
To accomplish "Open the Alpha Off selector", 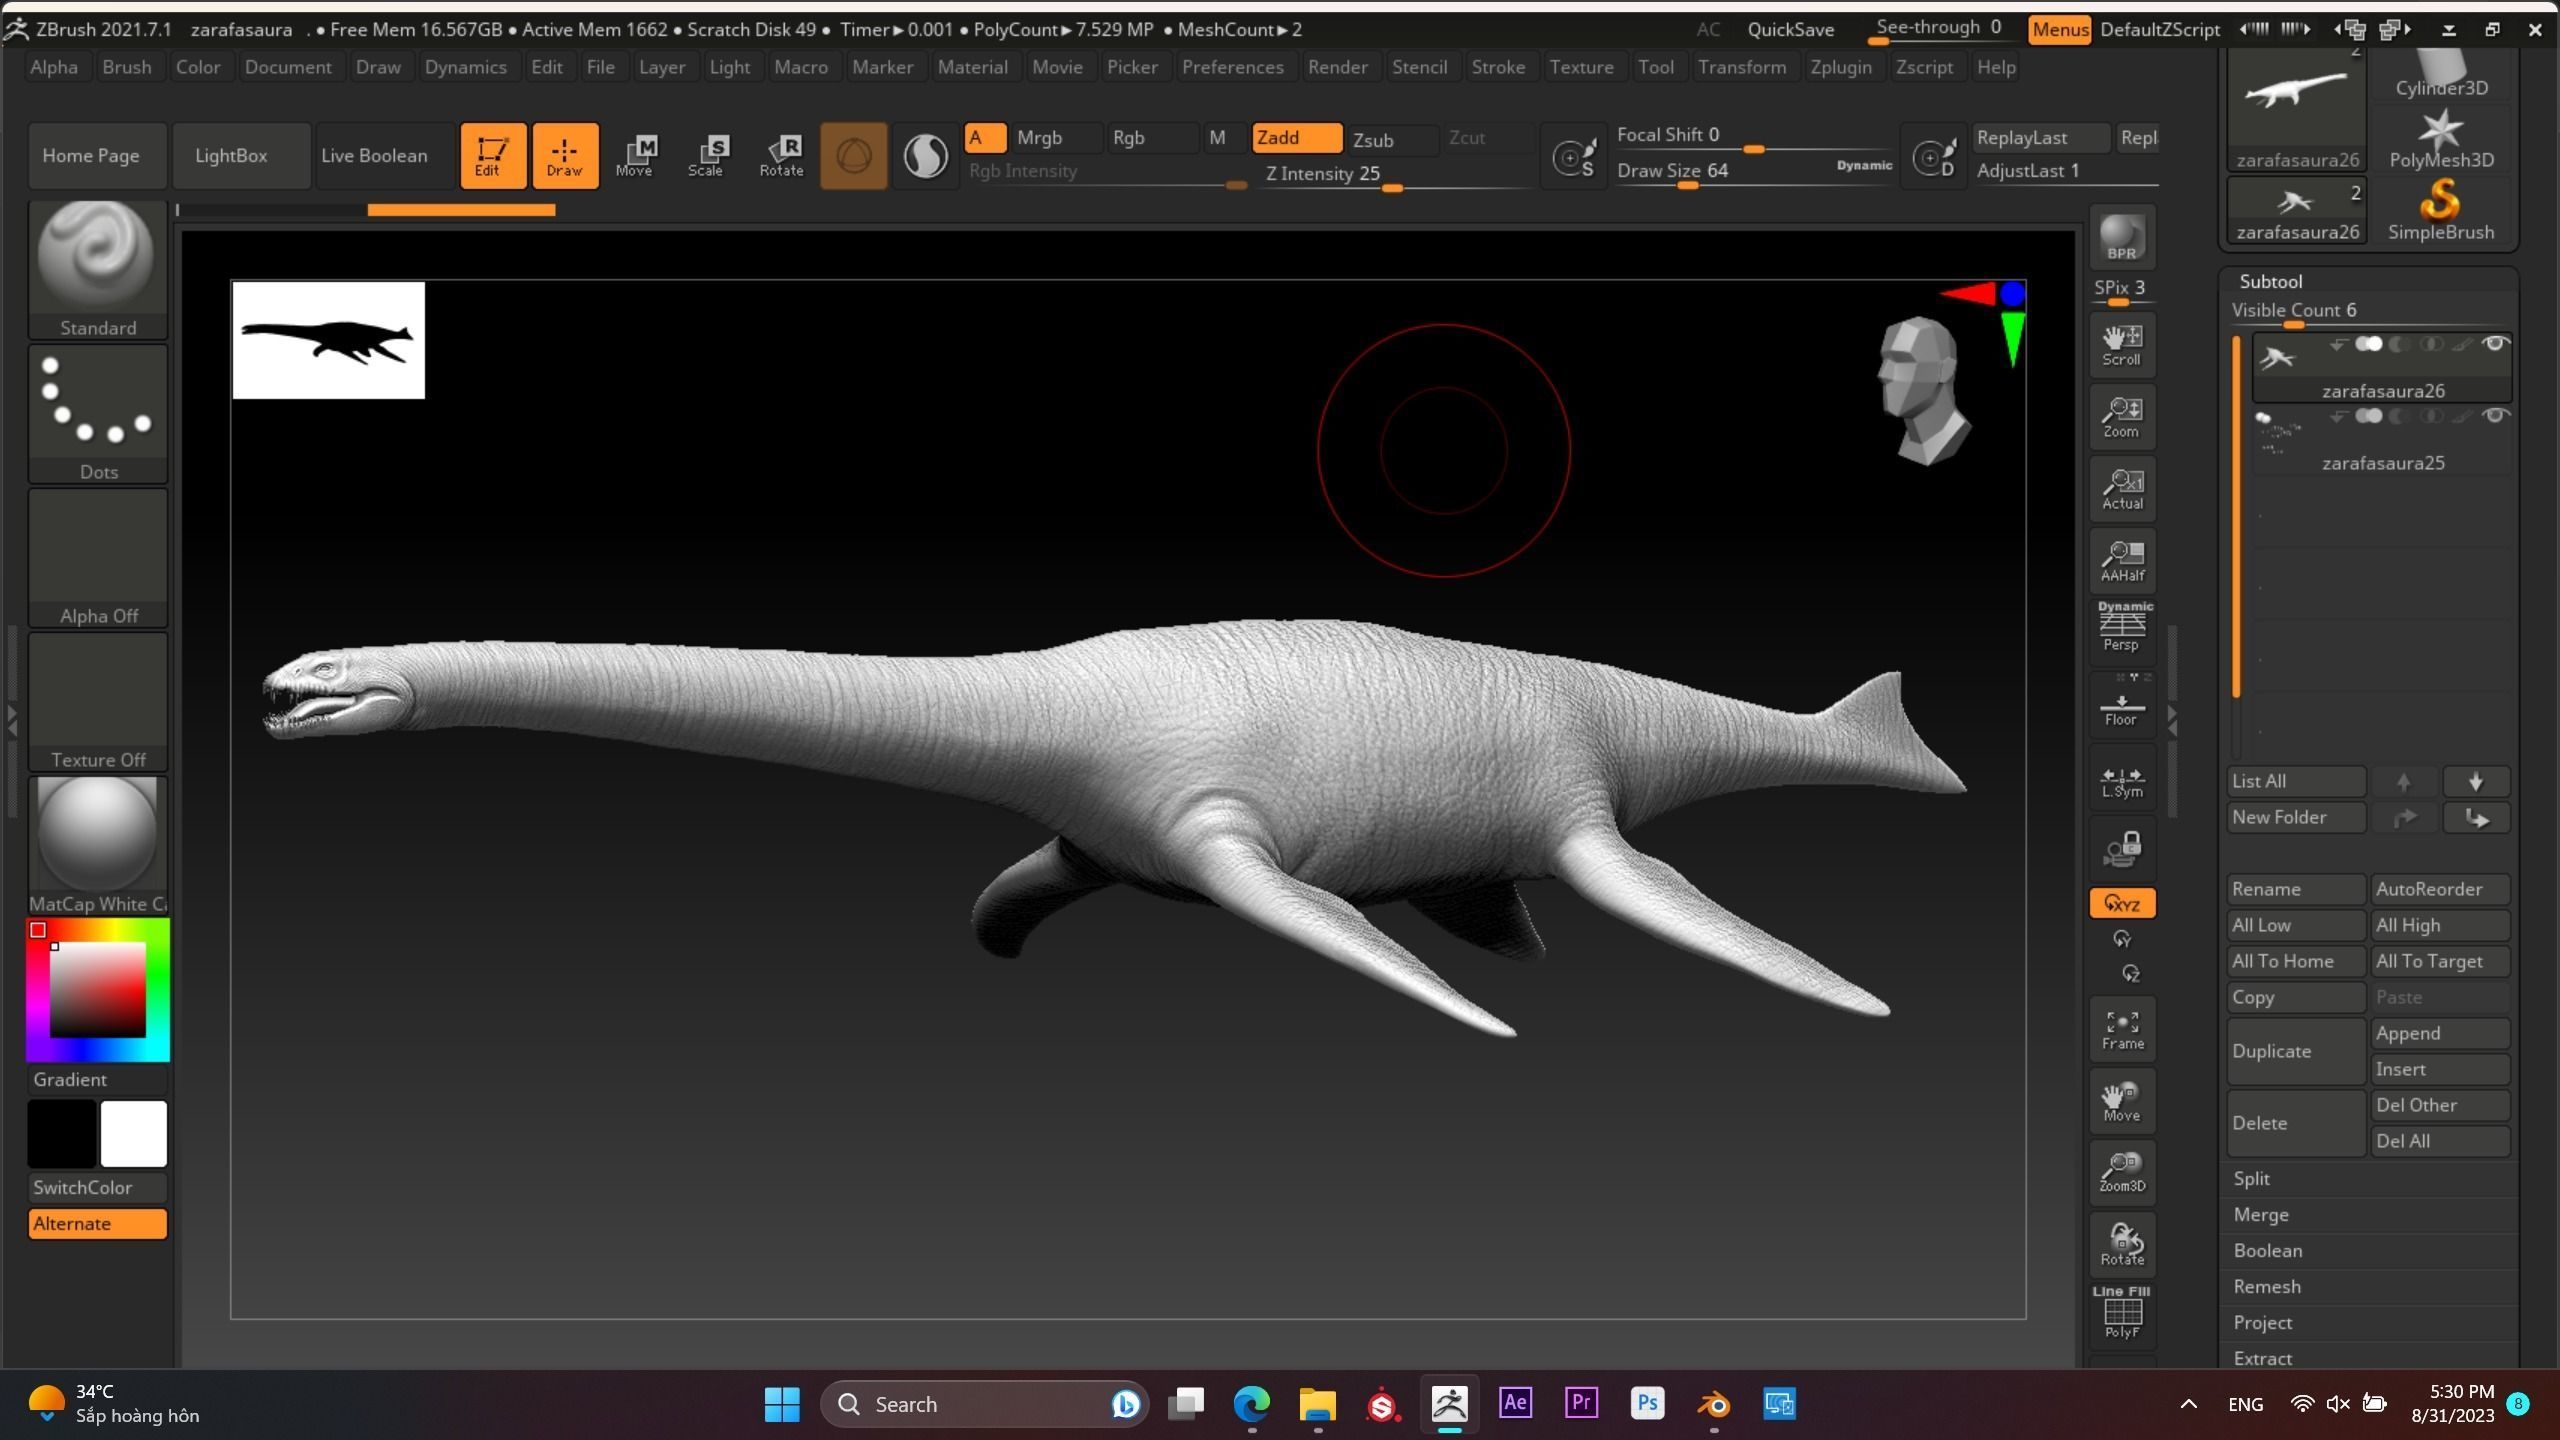I will 97,558.
